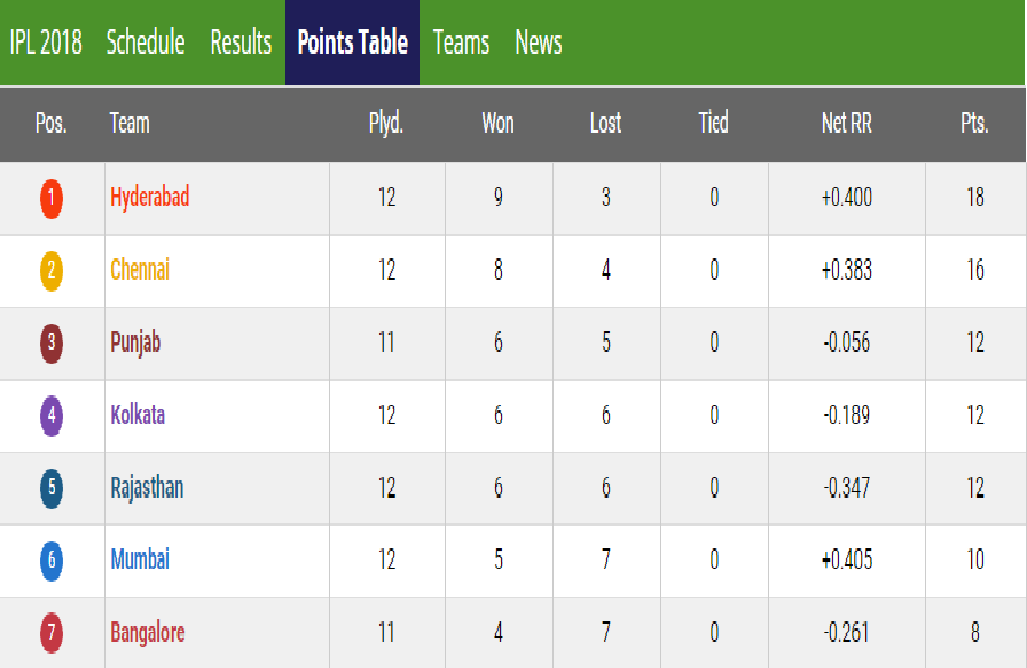Open the News tab
1027x668 pixels.
click(538, 43)
